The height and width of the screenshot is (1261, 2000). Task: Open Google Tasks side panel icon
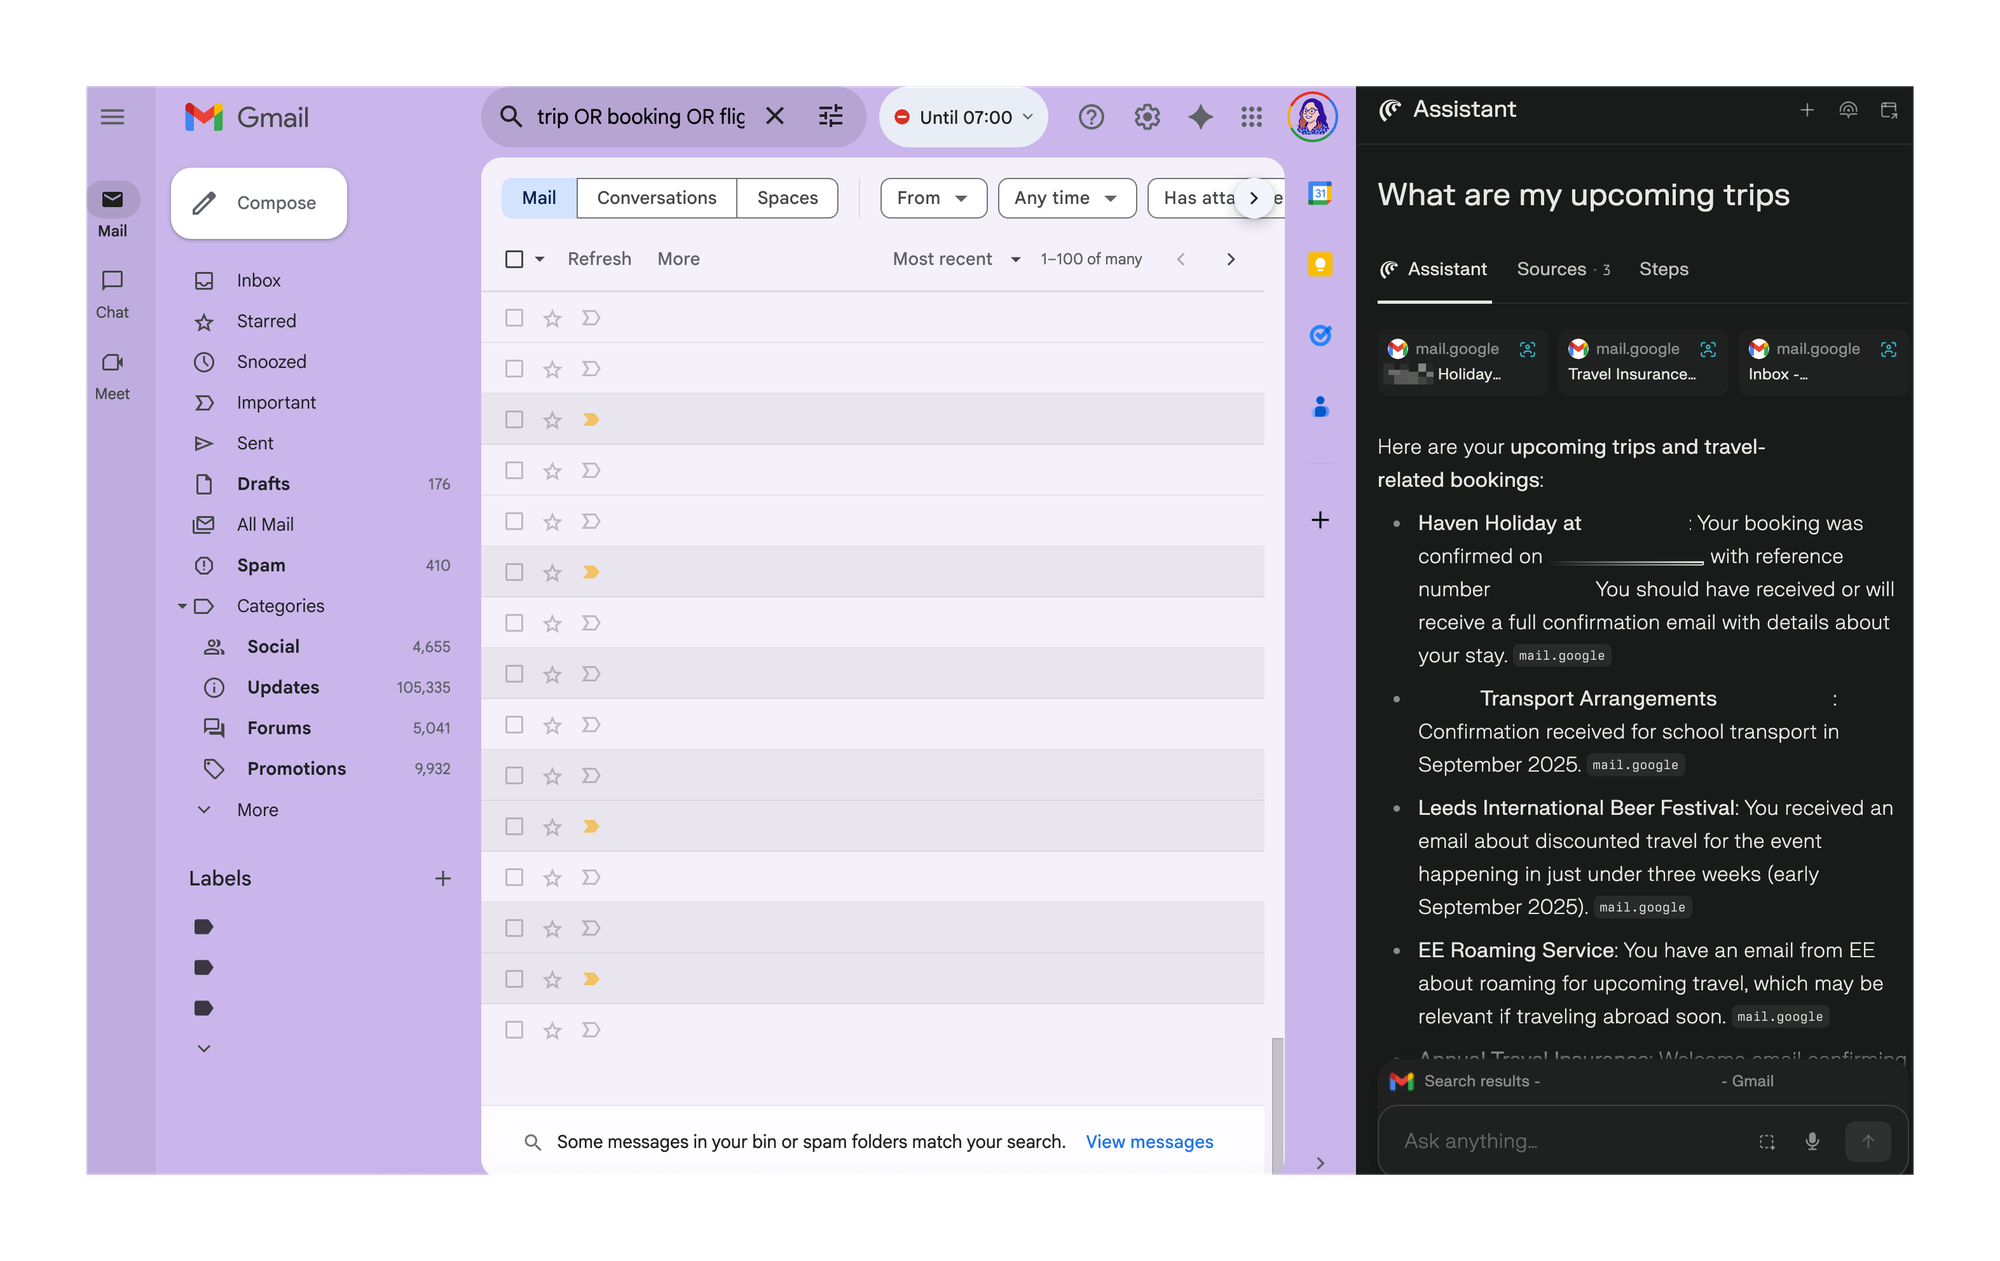(1320, 335)
